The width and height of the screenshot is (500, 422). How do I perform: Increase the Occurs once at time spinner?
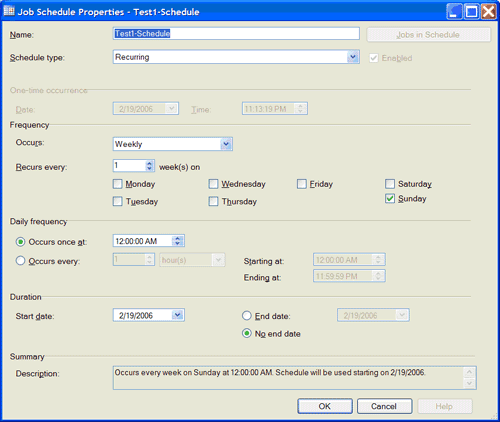(x=178, y=238)
